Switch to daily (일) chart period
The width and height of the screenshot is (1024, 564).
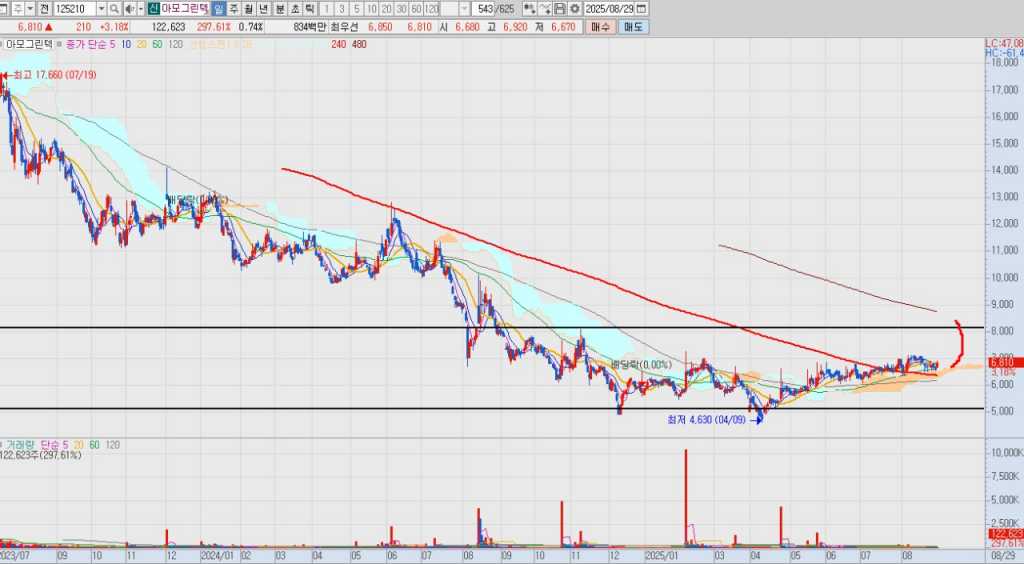(x=219, y=9)
